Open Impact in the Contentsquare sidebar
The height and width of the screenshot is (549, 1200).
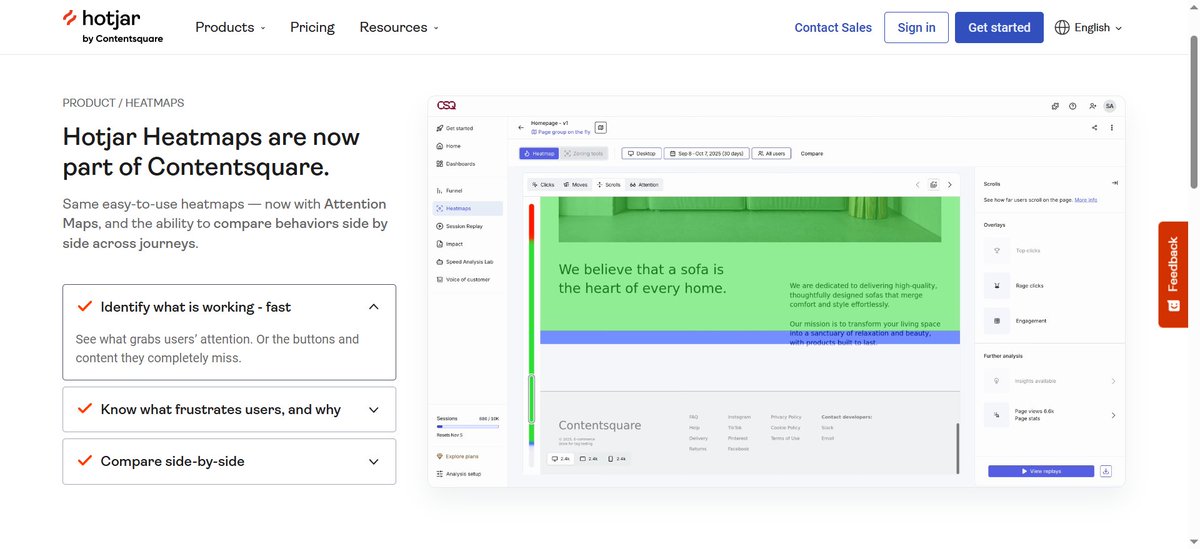pyautogui.click(x=449, y=244)
